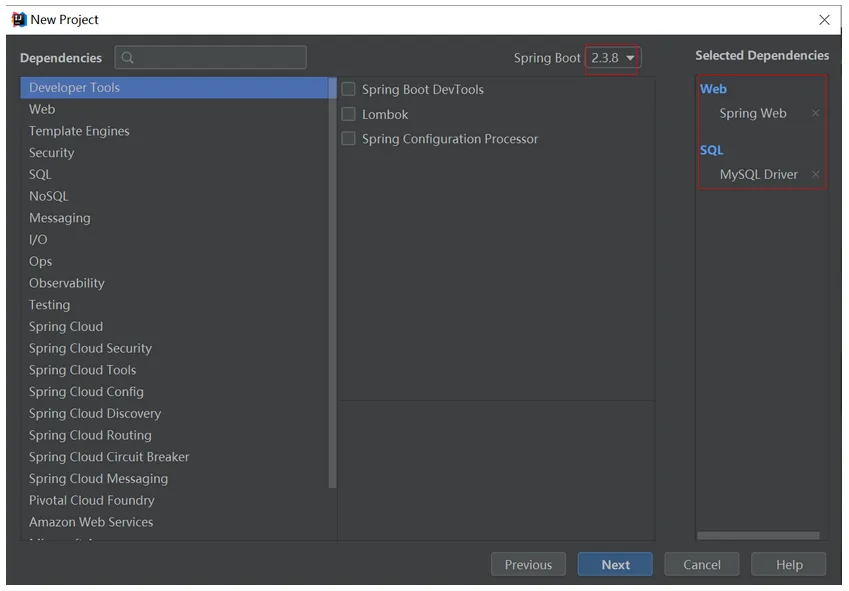The width and height of the screenshot is (849, 591).
Task: Open Template Engines category
Action: [174, 131]
